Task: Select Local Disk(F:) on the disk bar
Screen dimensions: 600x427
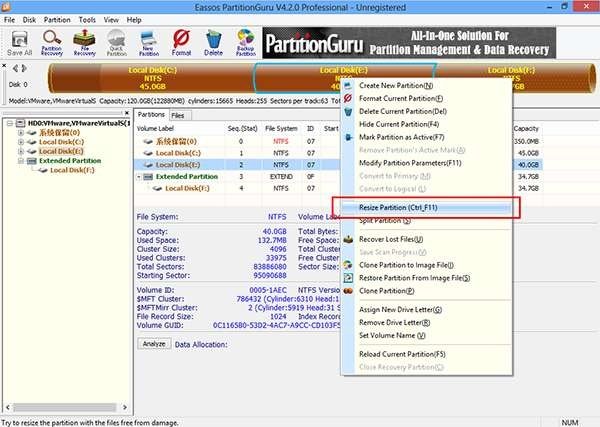Action: 515,78
